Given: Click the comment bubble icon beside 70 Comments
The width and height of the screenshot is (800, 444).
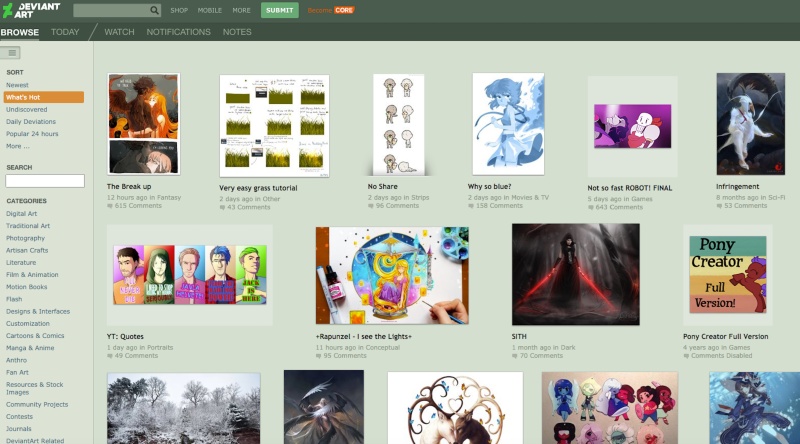Looking at the screenshot, I should [x=514, y=356].
